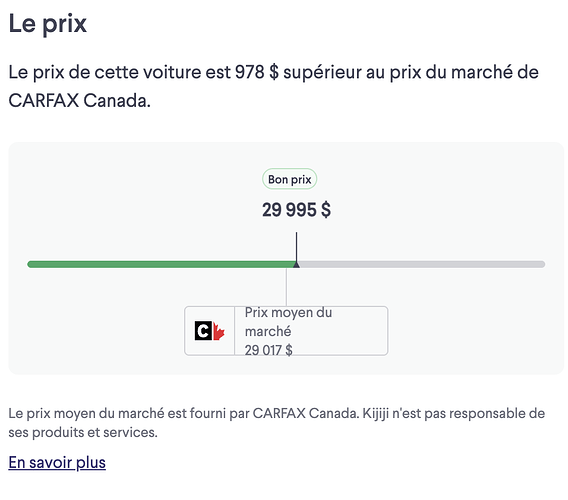Select the 29 995 $ listing price
The height and width of the screenshot is (500, 568).
[x=296, y=210]
